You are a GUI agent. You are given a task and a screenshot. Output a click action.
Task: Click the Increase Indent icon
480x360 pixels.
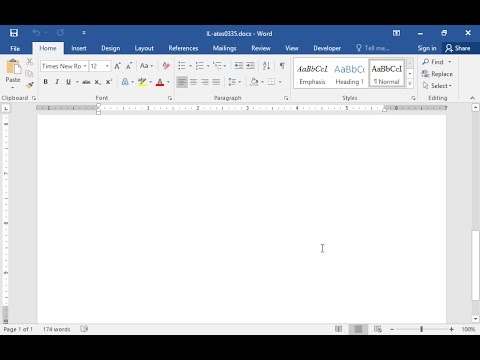click(x=250, y=66)
